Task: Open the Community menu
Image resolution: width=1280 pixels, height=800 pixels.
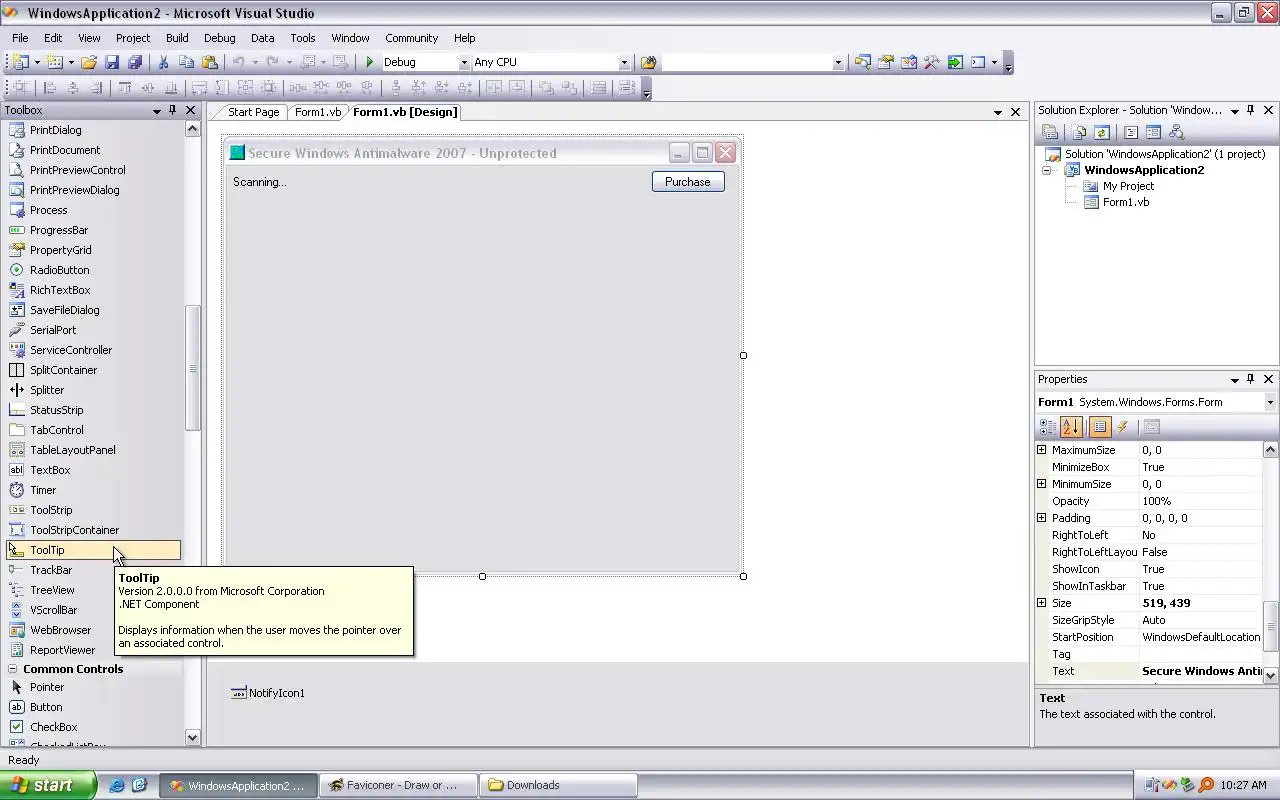Action: pyautogui.click(x=411, y=38)
